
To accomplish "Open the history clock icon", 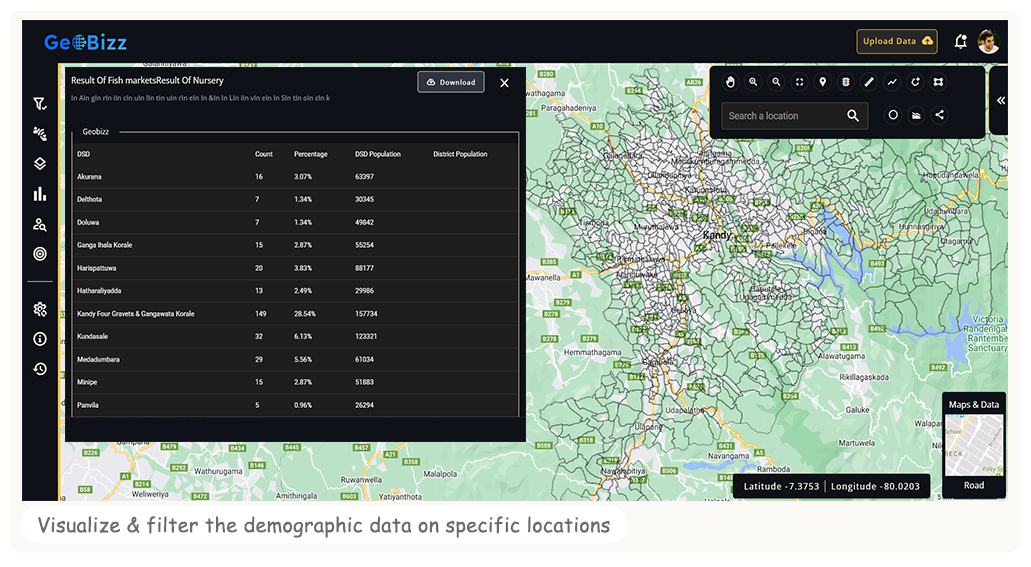I will (x=40, y=369).
